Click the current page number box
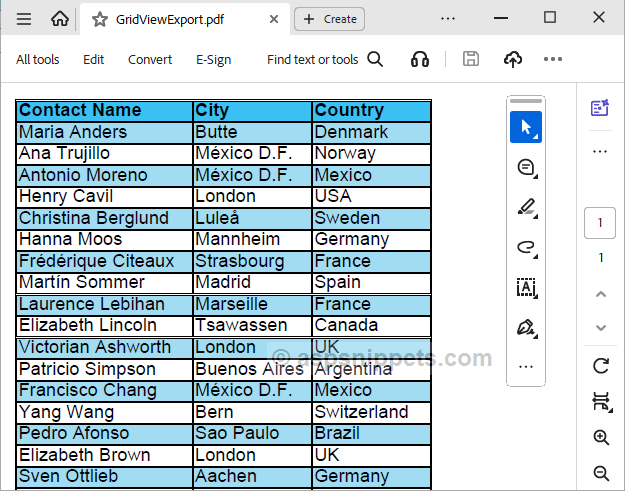The height and width of the screenshot is (491, 625). tap(600, 223)
